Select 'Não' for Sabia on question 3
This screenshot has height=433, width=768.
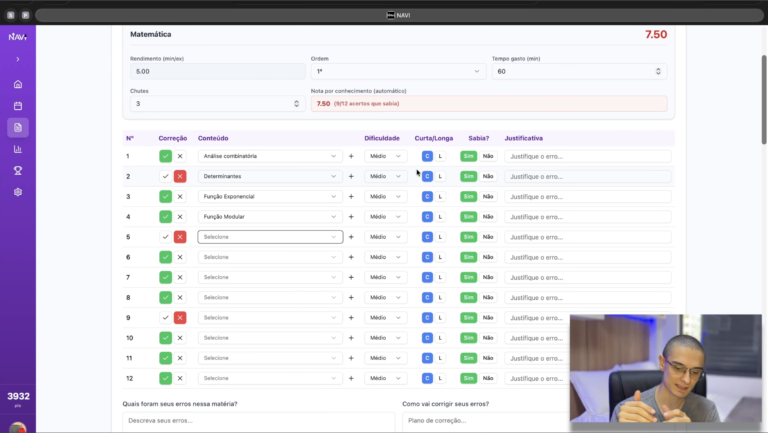[x=488, y=197]
